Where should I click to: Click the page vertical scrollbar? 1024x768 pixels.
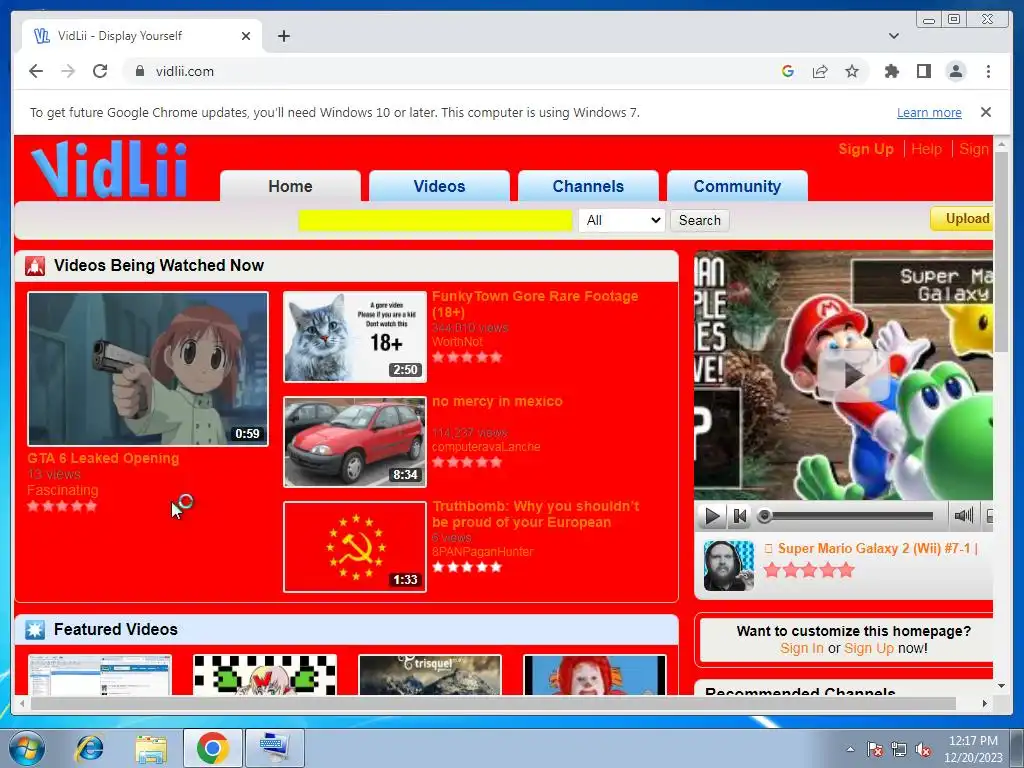tap(1001, 251)
